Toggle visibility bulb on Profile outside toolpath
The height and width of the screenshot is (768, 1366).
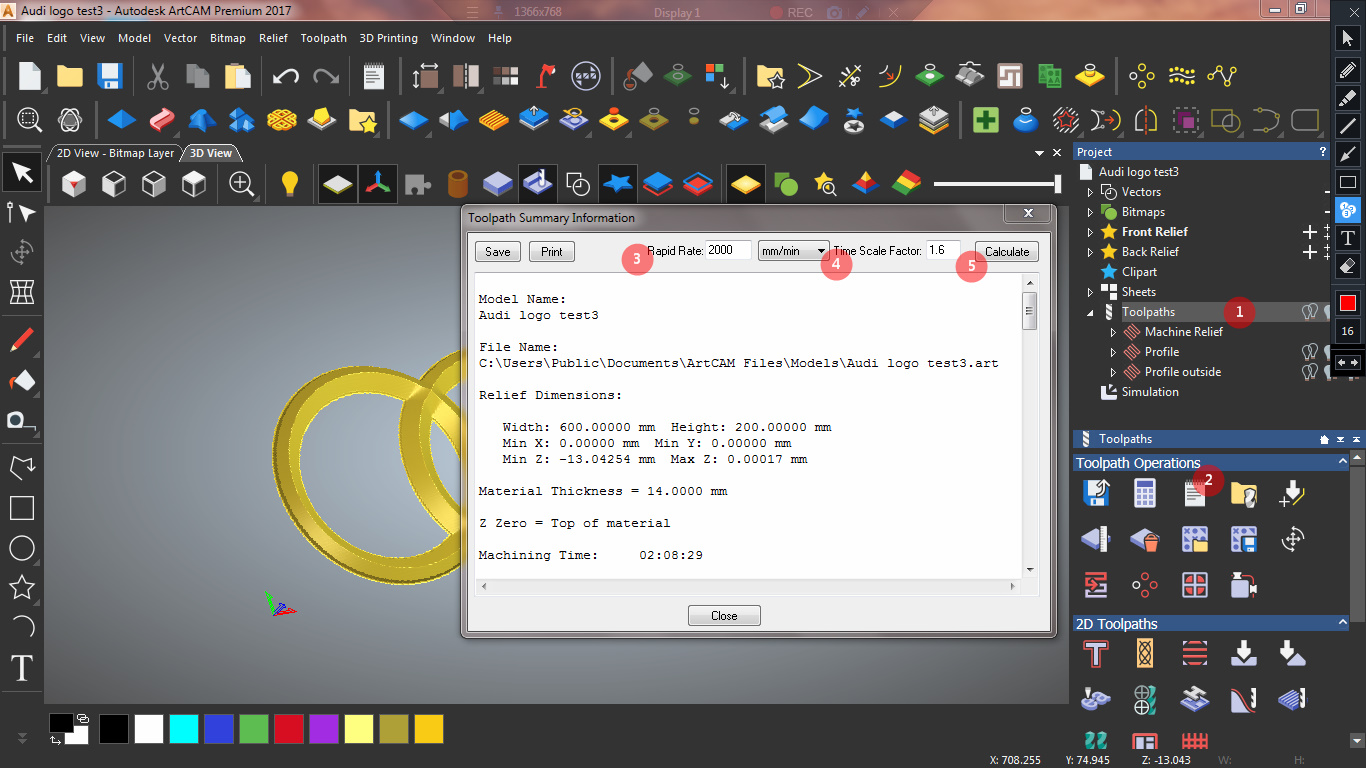click(1308, 372)
